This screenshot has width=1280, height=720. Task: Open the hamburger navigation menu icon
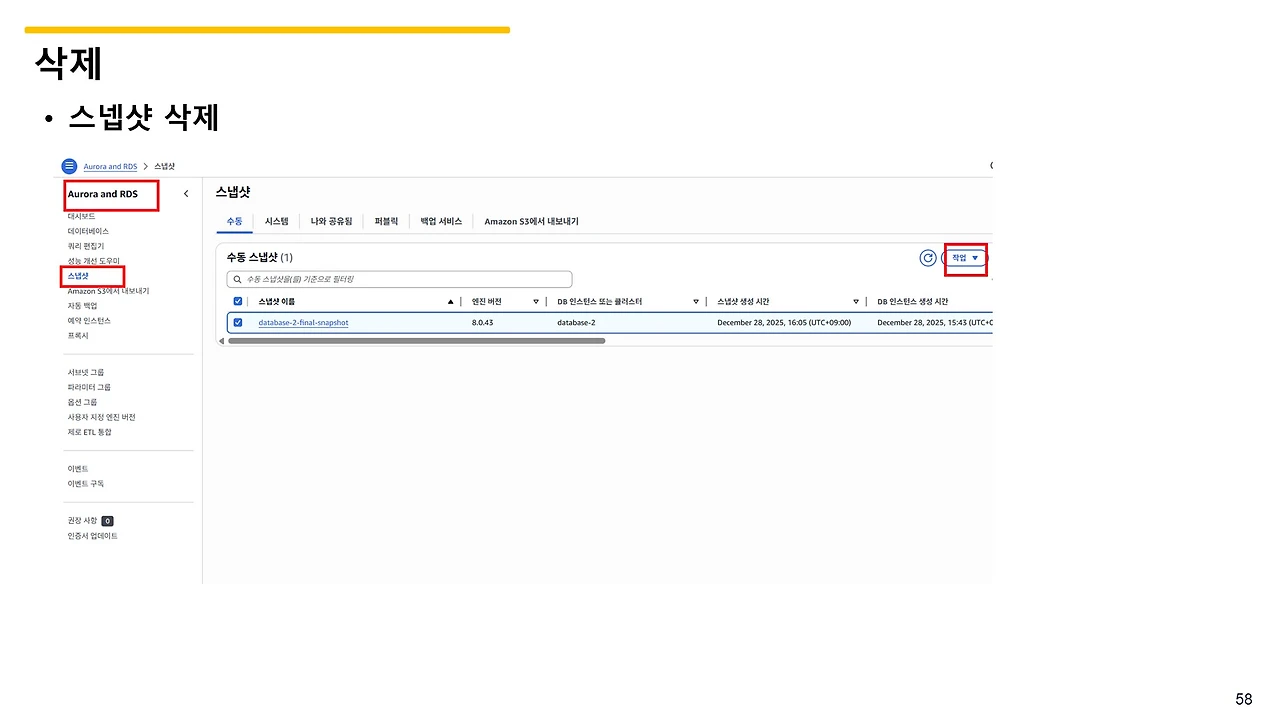click(69, 166)
